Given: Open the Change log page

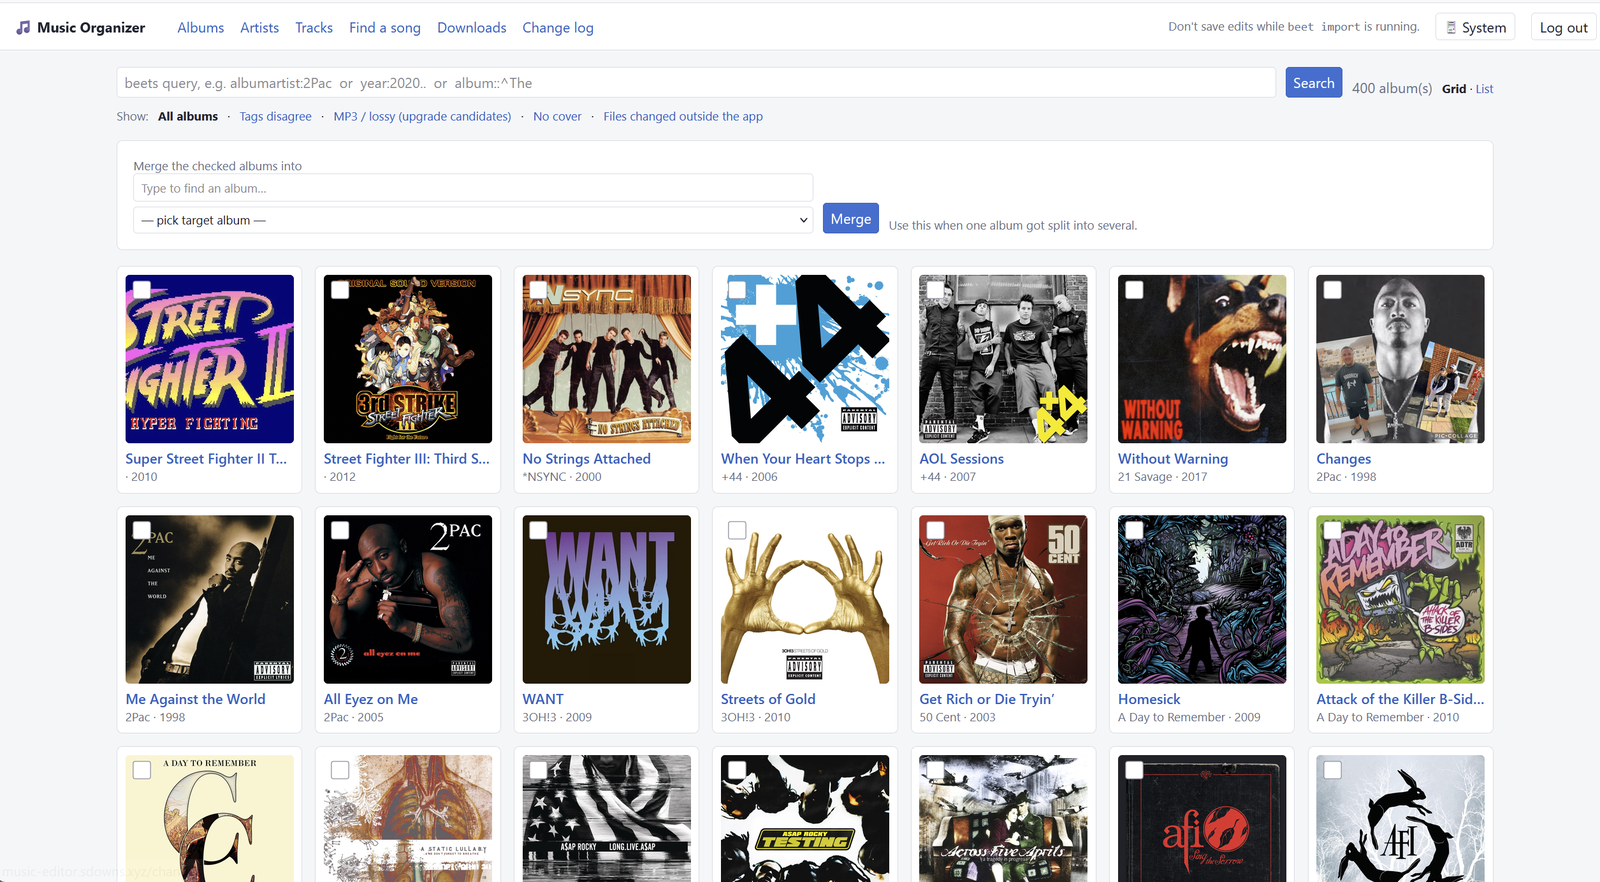Looking at the screenshot, I should coord(558,28).
